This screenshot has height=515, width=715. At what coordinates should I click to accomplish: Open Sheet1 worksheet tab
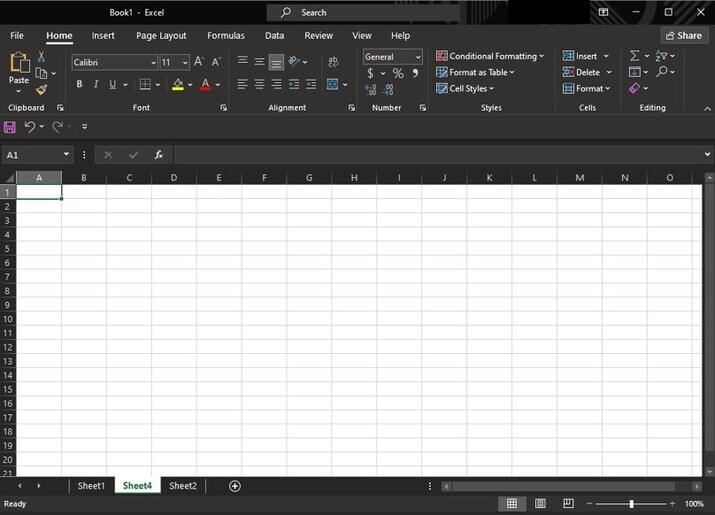(x=91, y=486)
